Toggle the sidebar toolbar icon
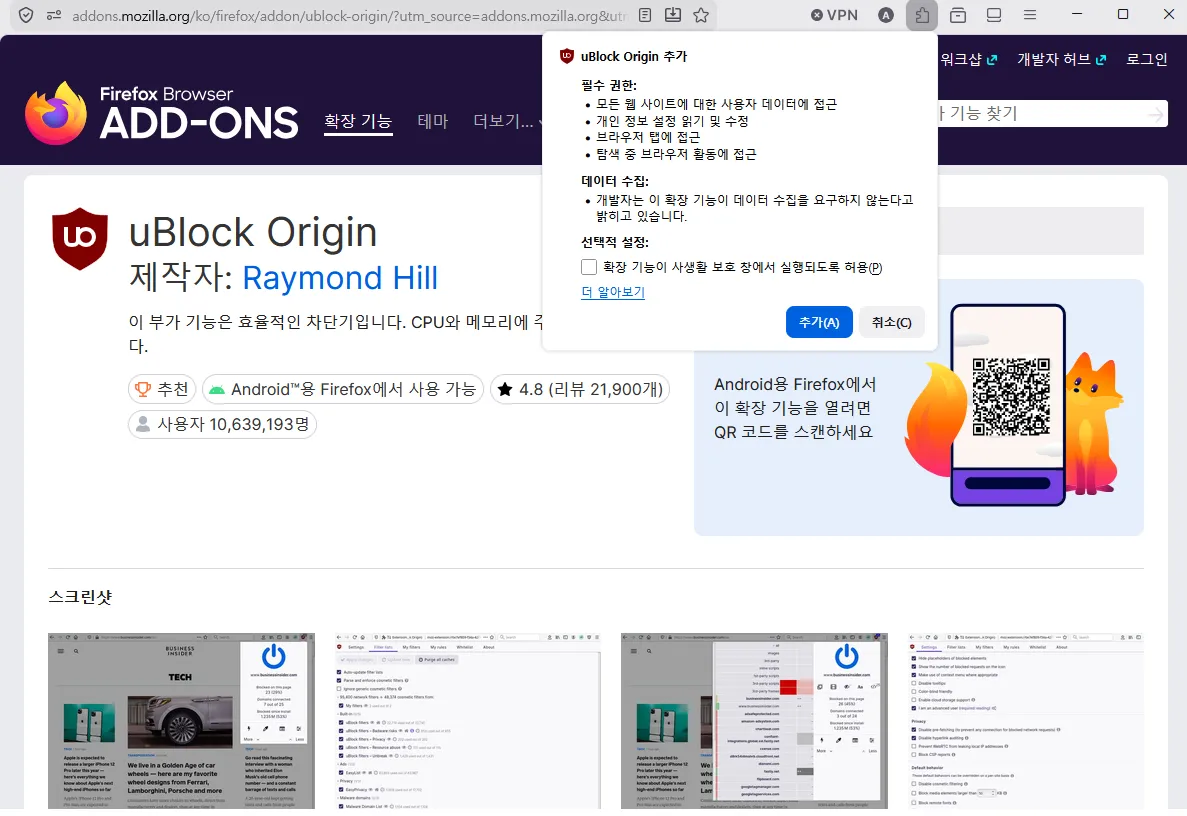 (994, 15)
